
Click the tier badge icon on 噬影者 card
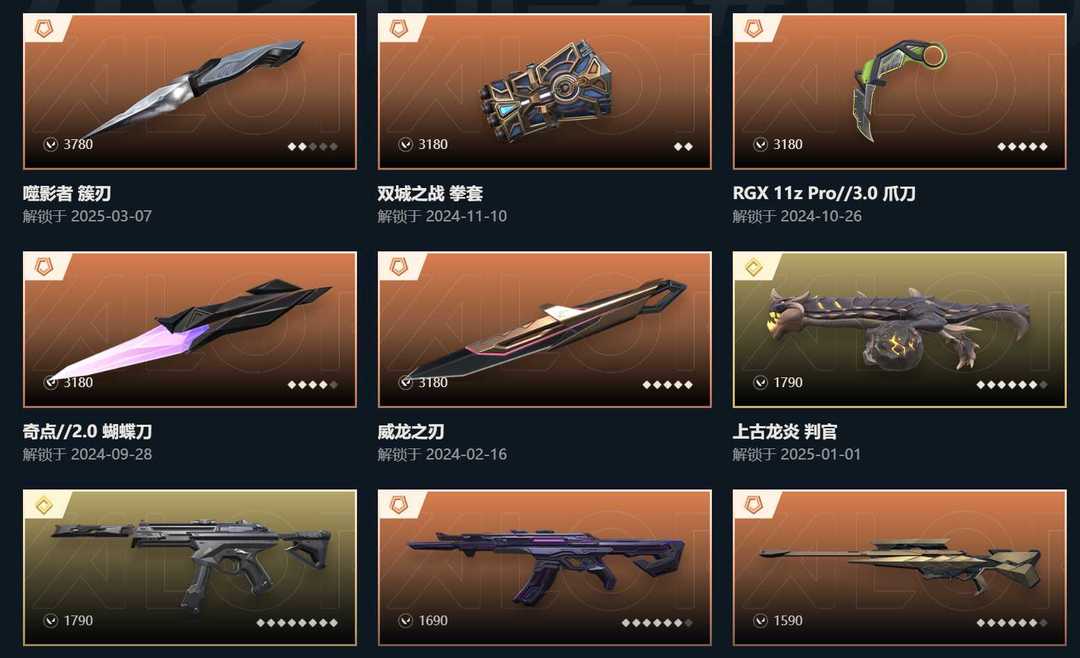(44, 29)
